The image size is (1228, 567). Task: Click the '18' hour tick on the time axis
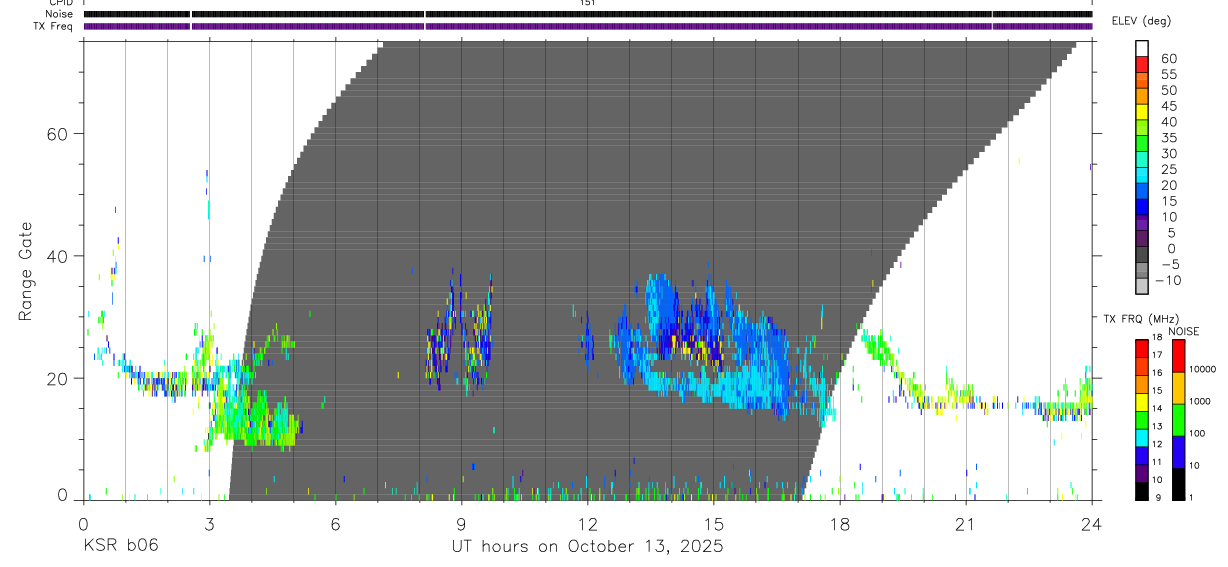[839, 523]
